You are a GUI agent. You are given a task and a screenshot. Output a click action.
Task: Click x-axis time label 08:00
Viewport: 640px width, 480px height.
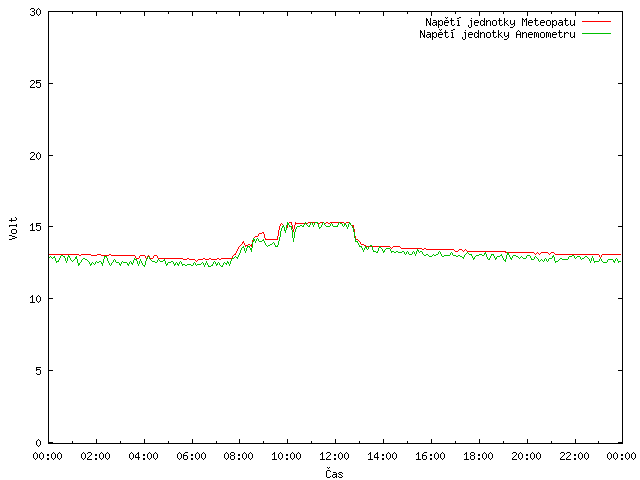239,456
